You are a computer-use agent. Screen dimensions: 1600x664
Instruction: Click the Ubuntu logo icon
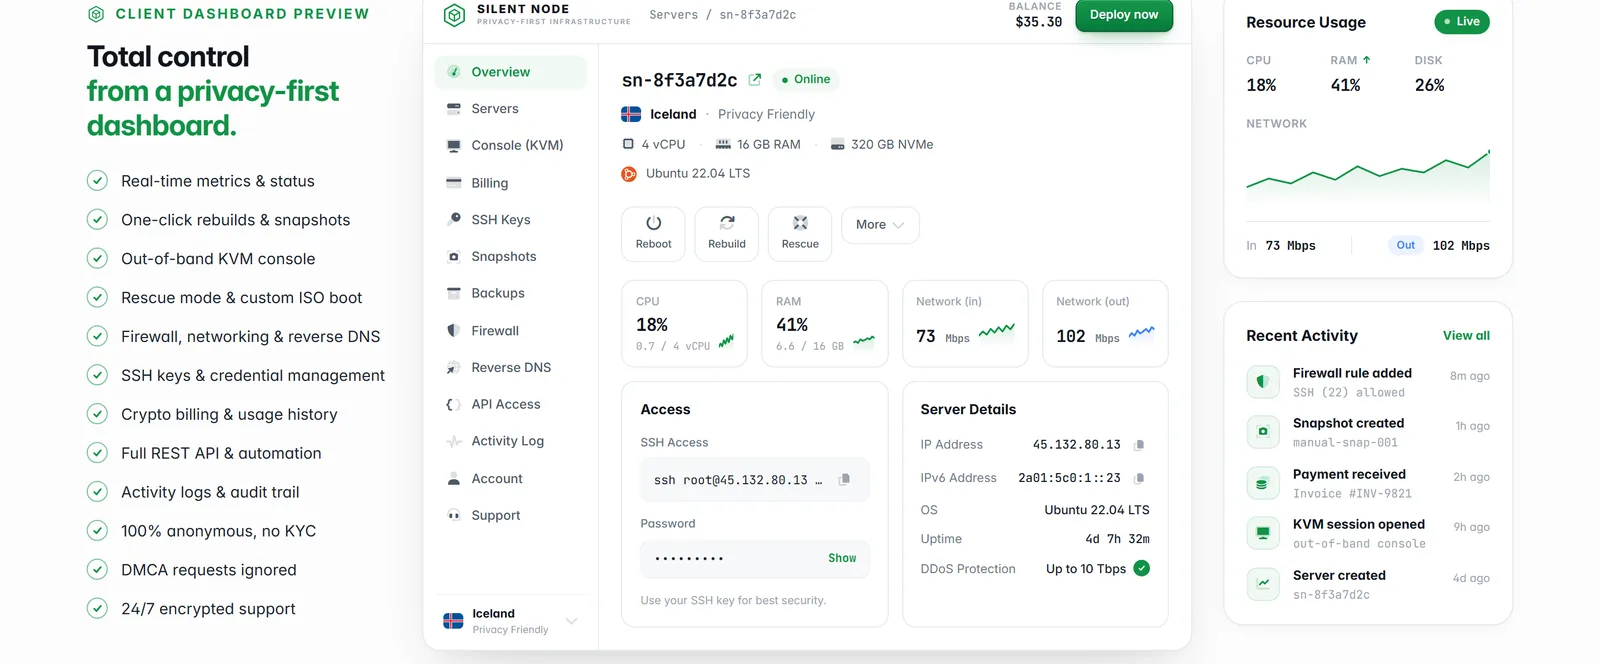point(629,174)
